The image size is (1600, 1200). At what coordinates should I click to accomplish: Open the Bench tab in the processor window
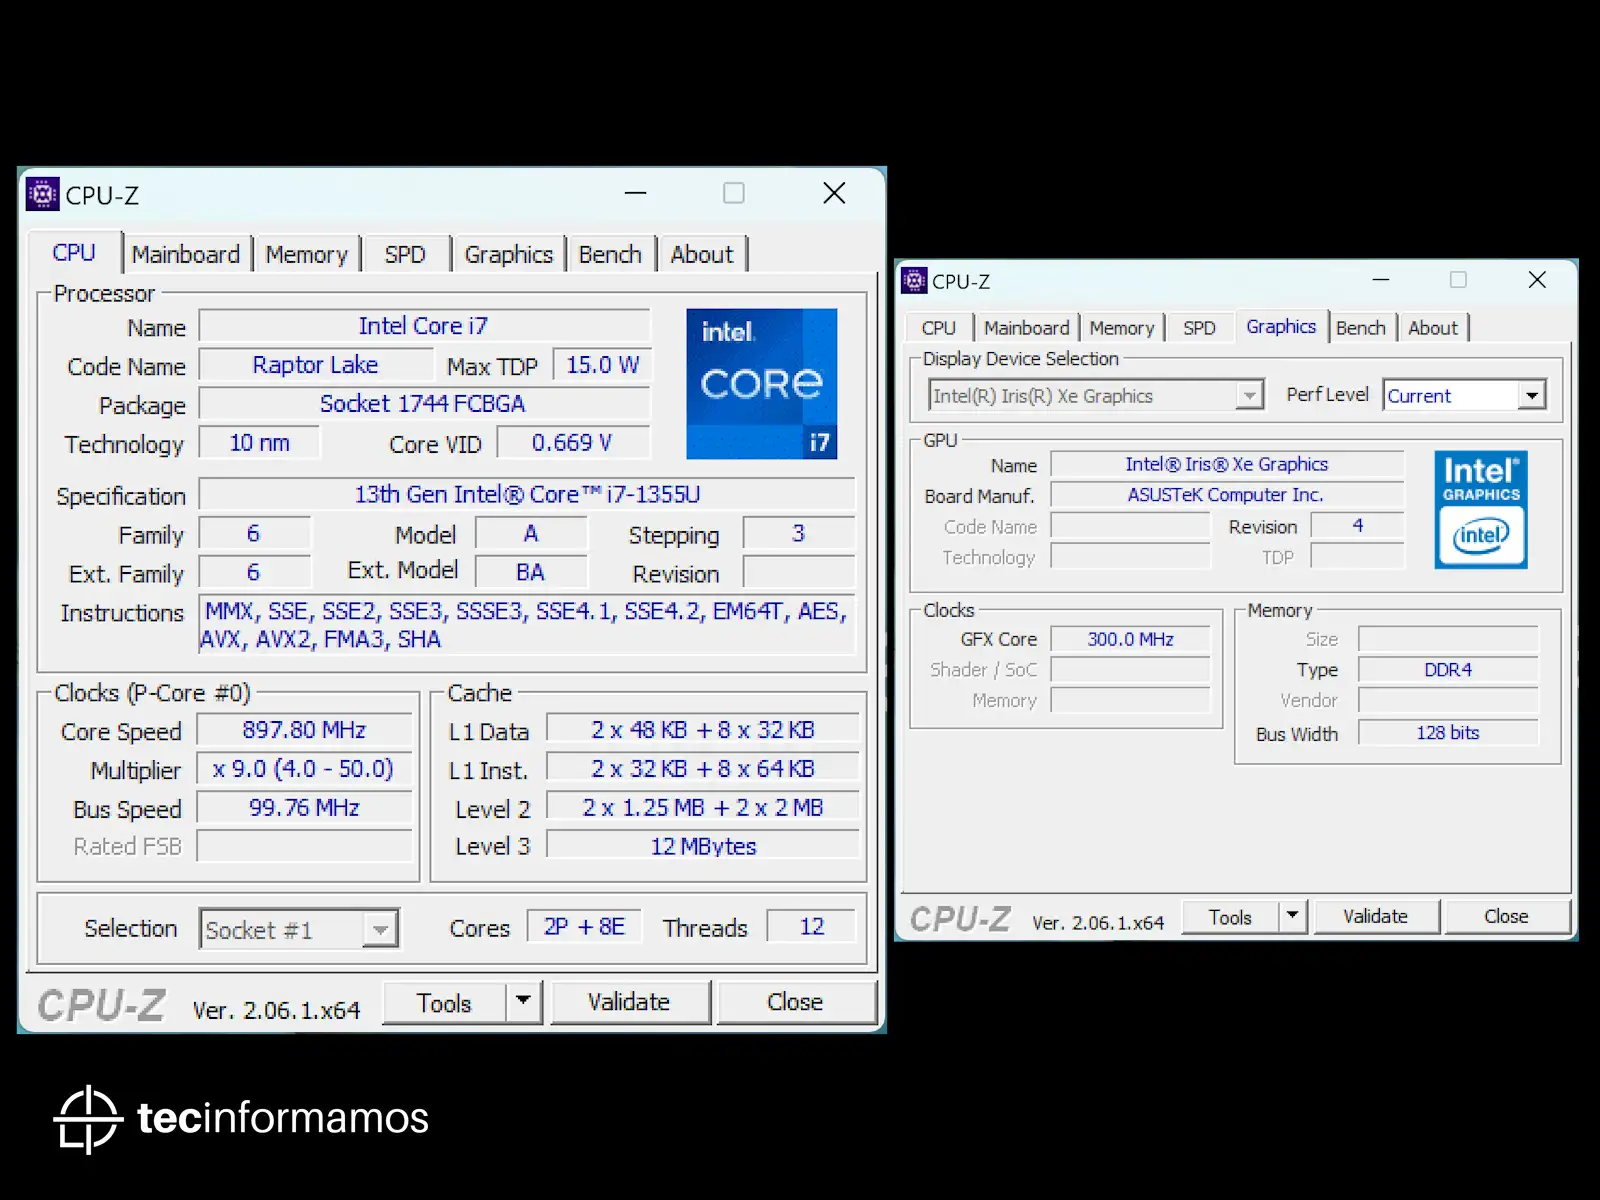pyautogui.click(x=610, y=255)
